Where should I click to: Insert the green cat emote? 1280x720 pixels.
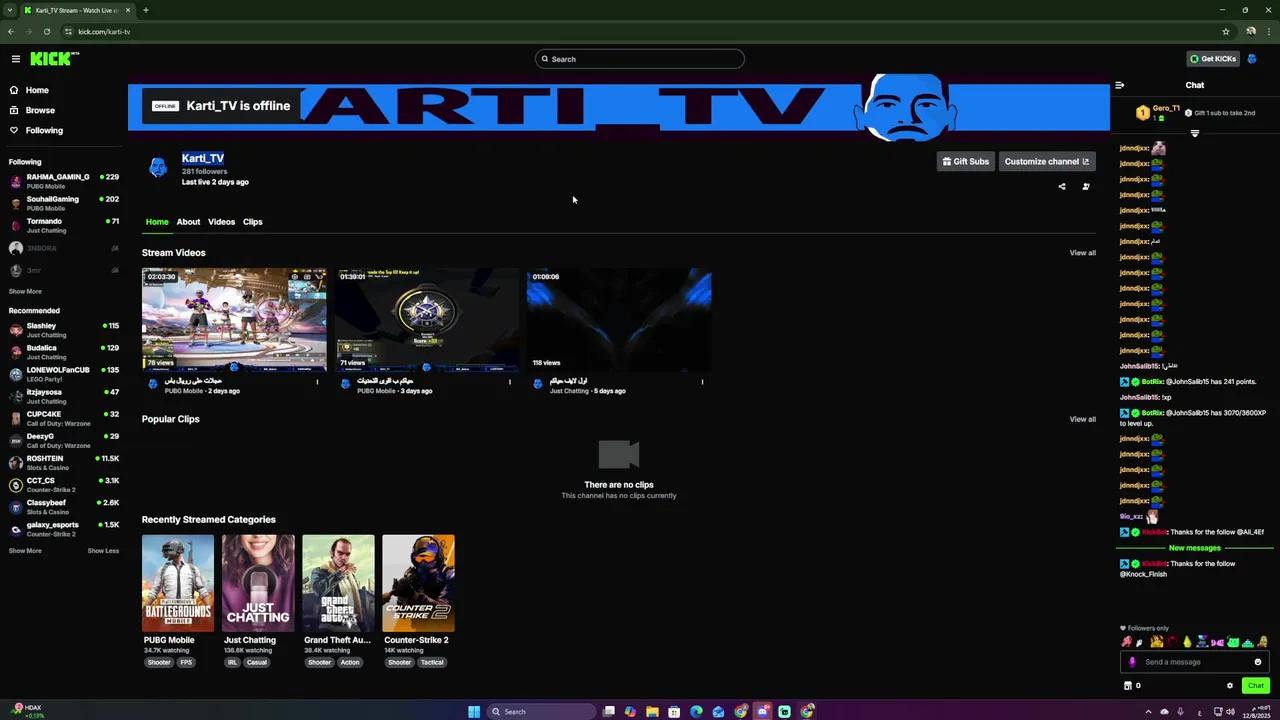pyautogui.click(x=1233, y=642)
